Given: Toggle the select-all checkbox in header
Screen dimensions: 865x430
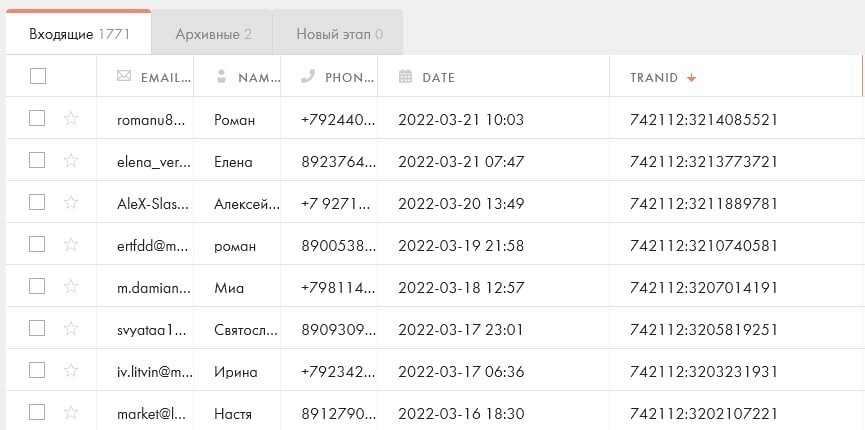Looking at the screenshot, I should click(x=38, y=76).
